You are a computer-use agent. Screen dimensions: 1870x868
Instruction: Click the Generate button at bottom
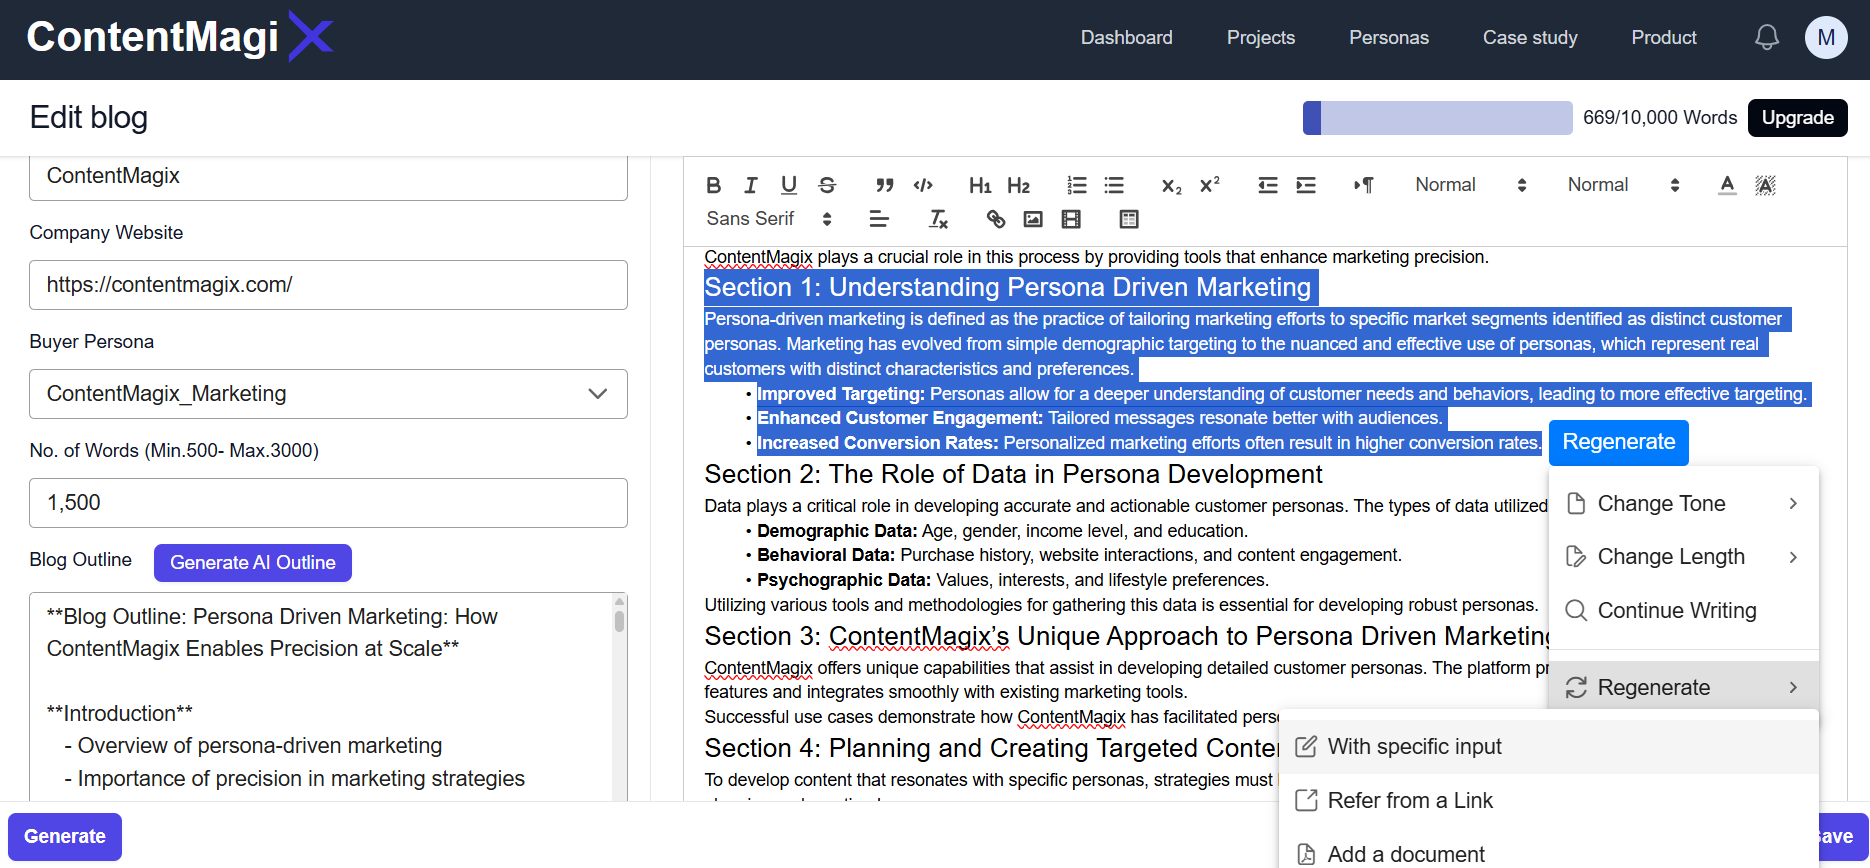click(65, 837)
